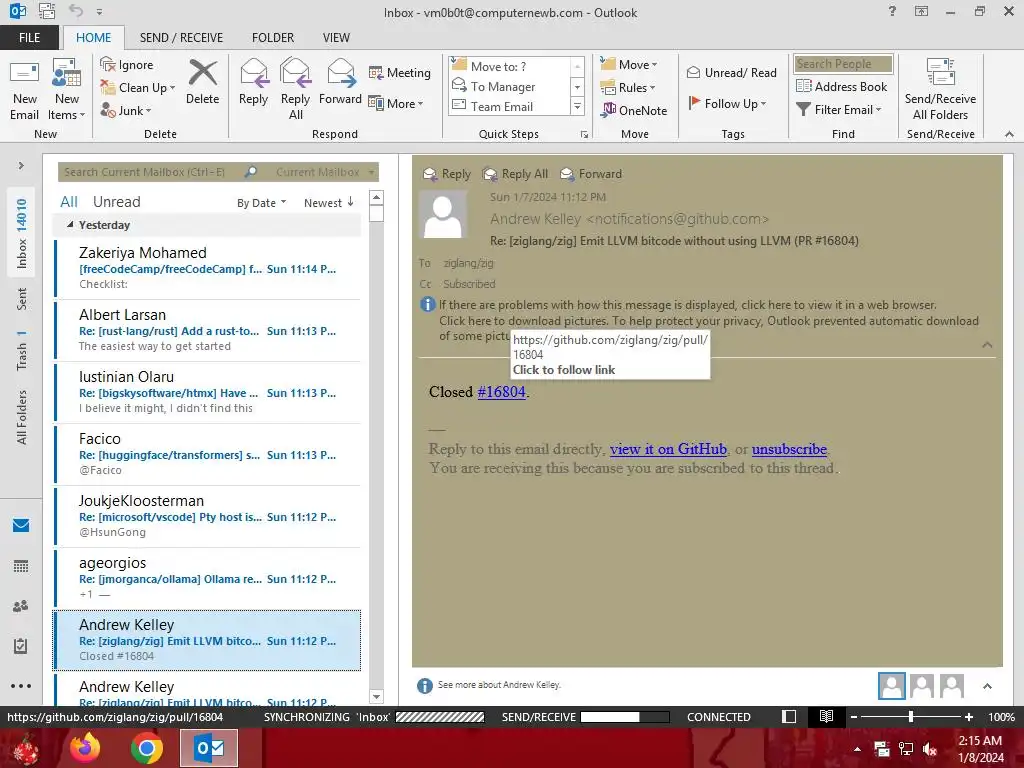Click the Search Current Mailbox field
Image resolution: width=1024 pixels, height=768 pixels.
[152, 172]
